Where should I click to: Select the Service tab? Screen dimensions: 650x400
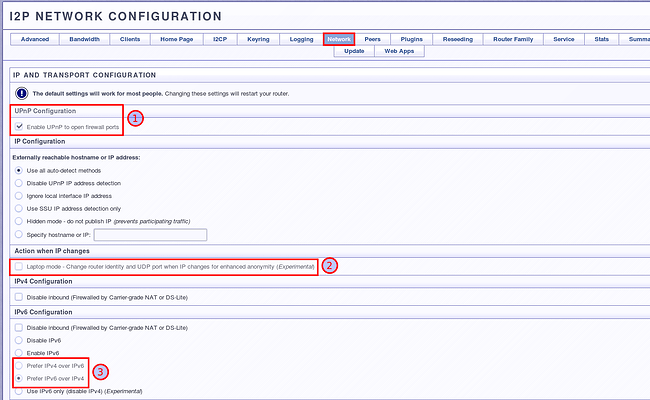tap(564, 39)
